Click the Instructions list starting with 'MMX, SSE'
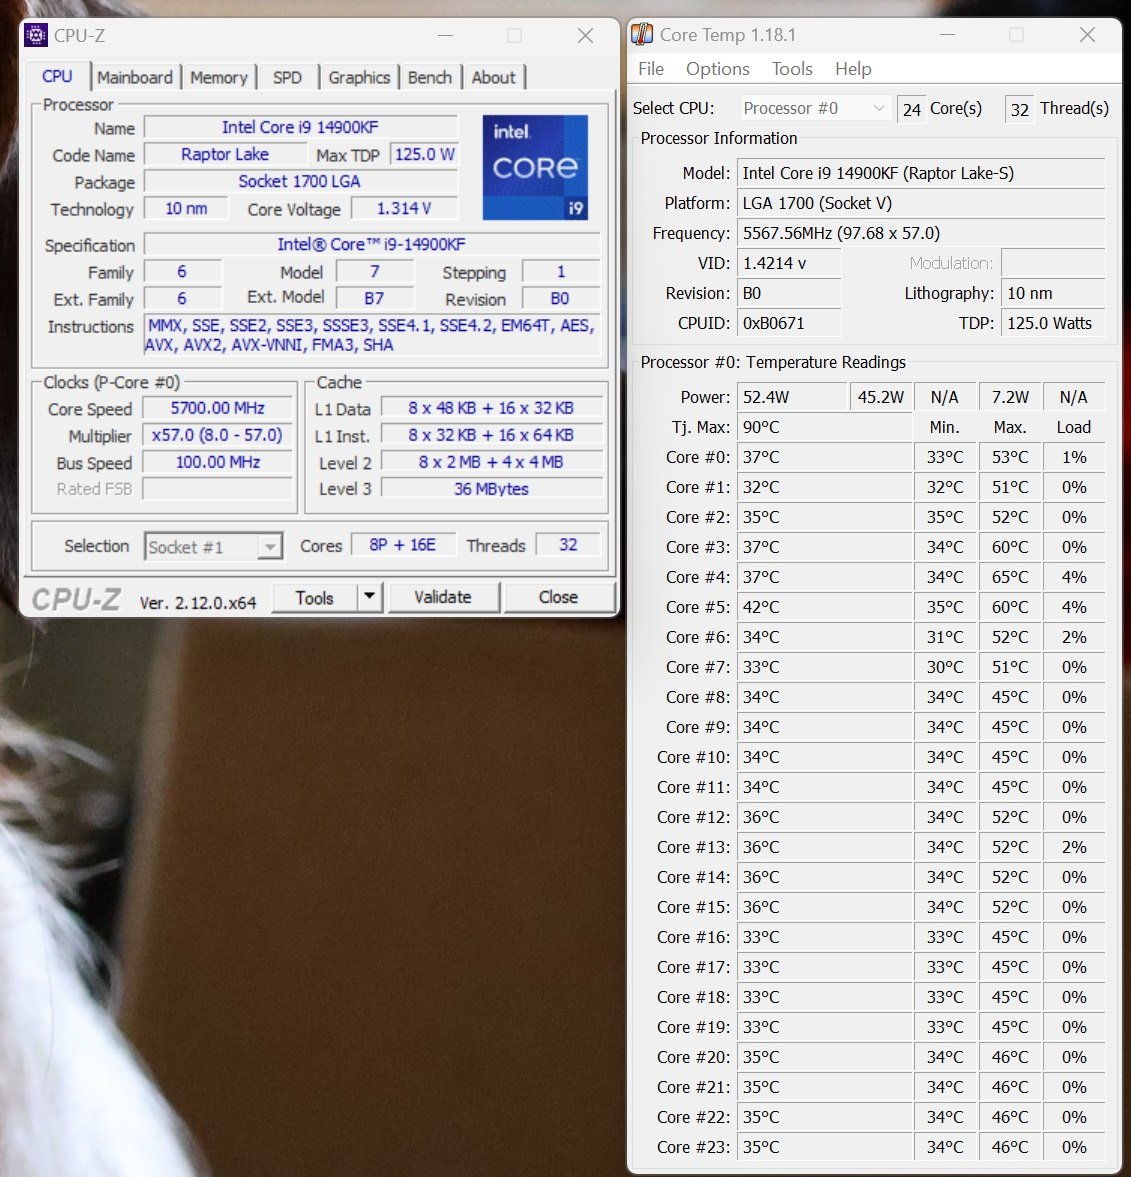1131x1177 pixels. coord(371,336)
